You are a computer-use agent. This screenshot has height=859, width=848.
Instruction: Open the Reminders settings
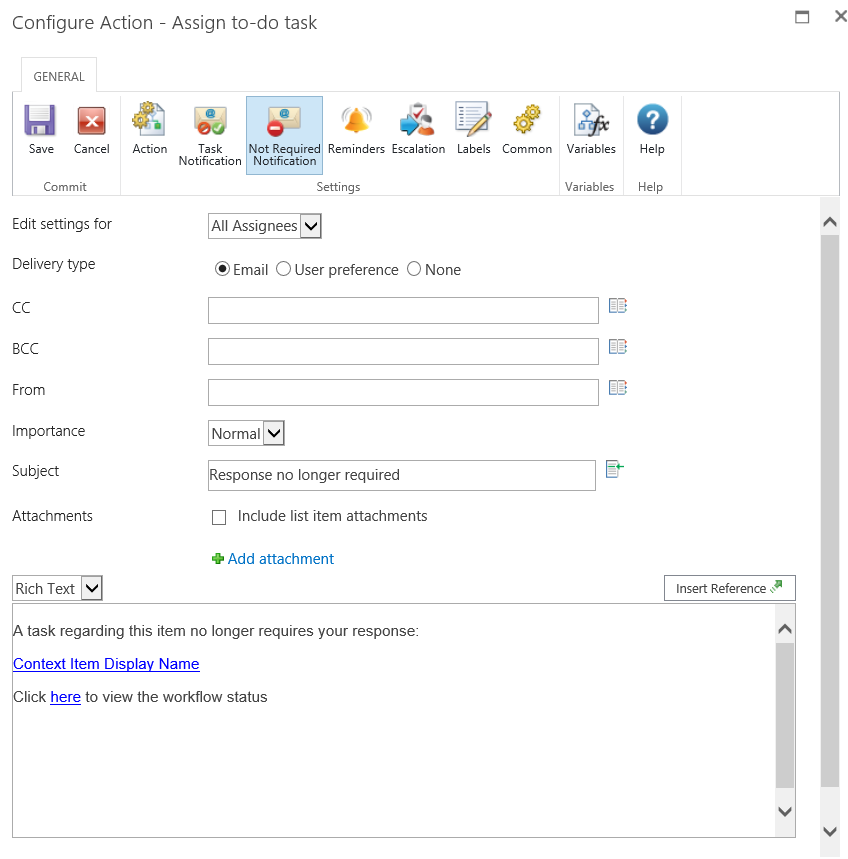(x=356, y=130)
